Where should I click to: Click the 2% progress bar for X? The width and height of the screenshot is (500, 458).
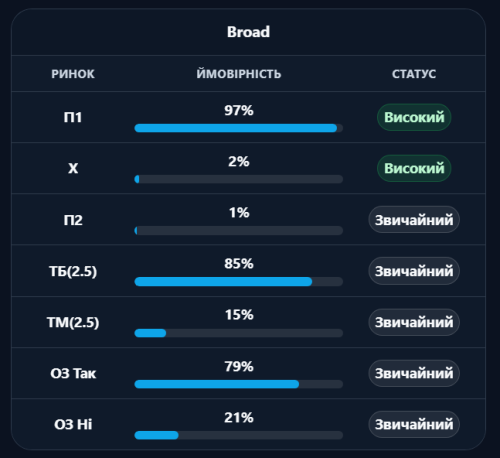pos(239,179)
